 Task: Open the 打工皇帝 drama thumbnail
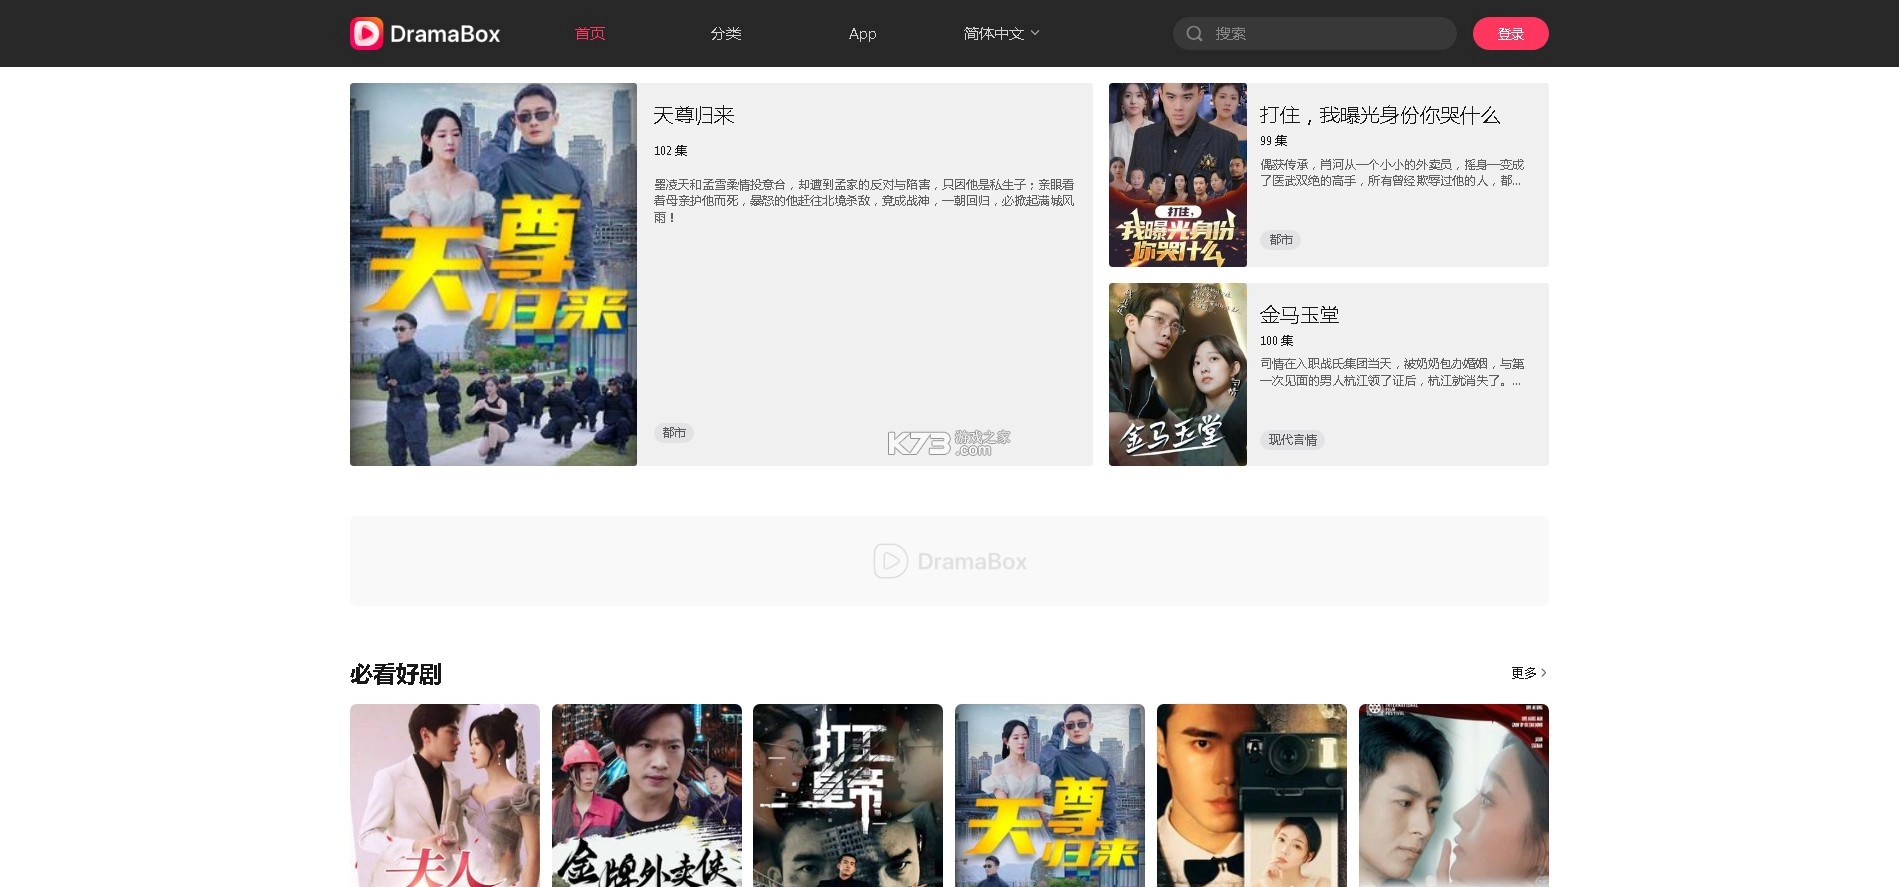pyautogui.click(x=847, y=795)
